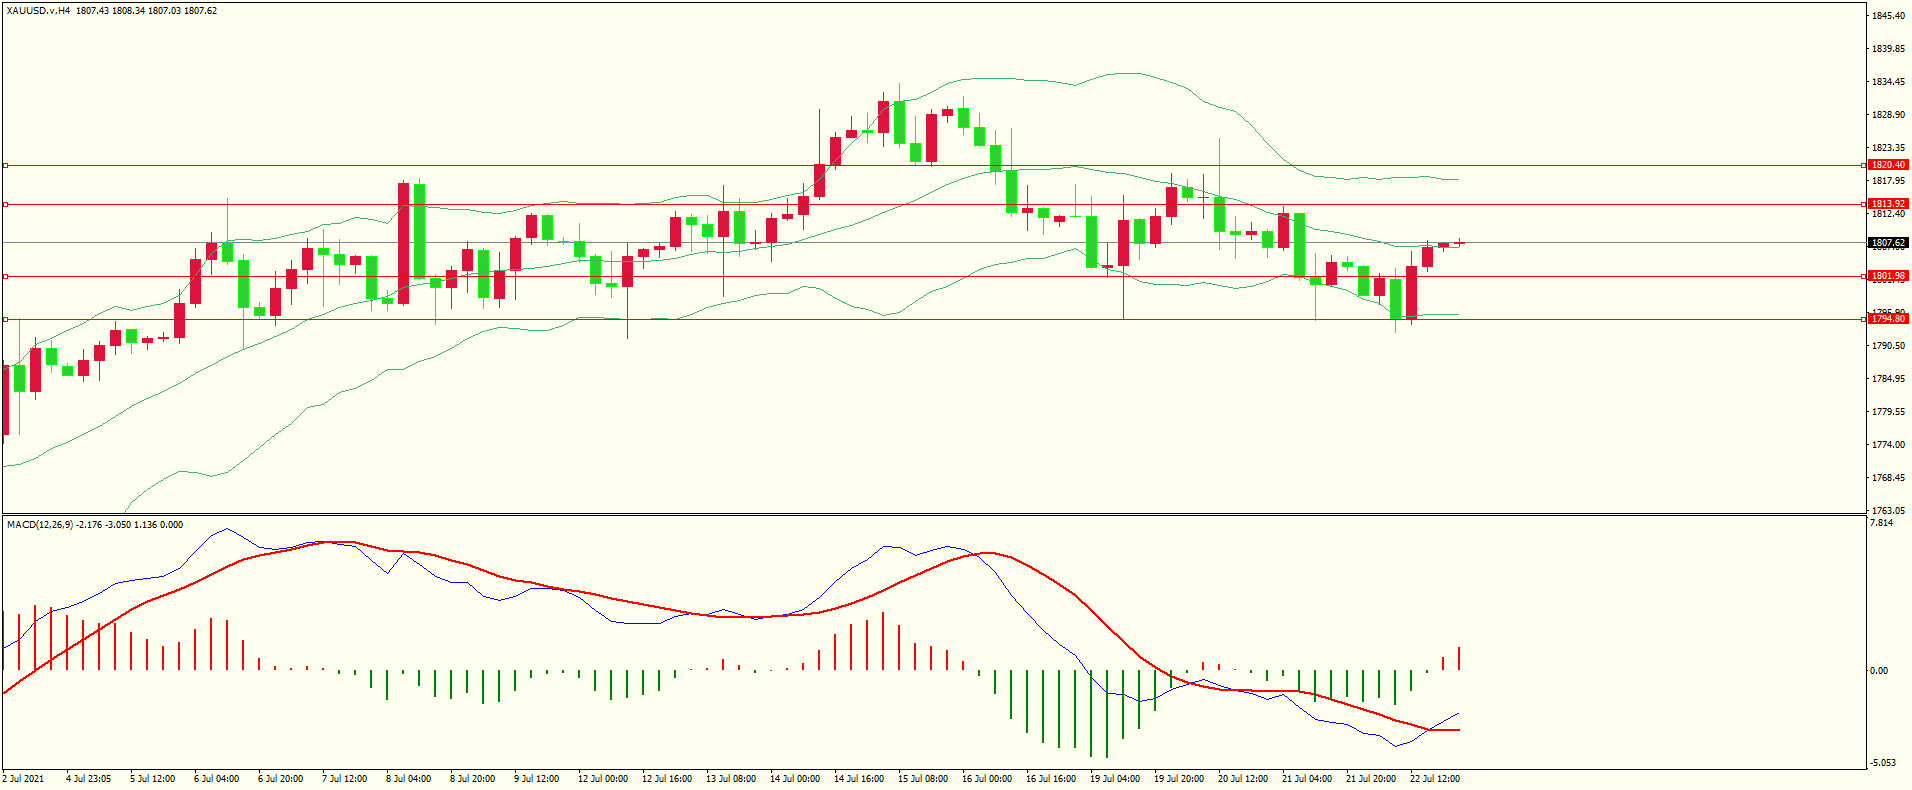
Task: Click the 2 Jul 2021 date label
Action: coord(24,779)
